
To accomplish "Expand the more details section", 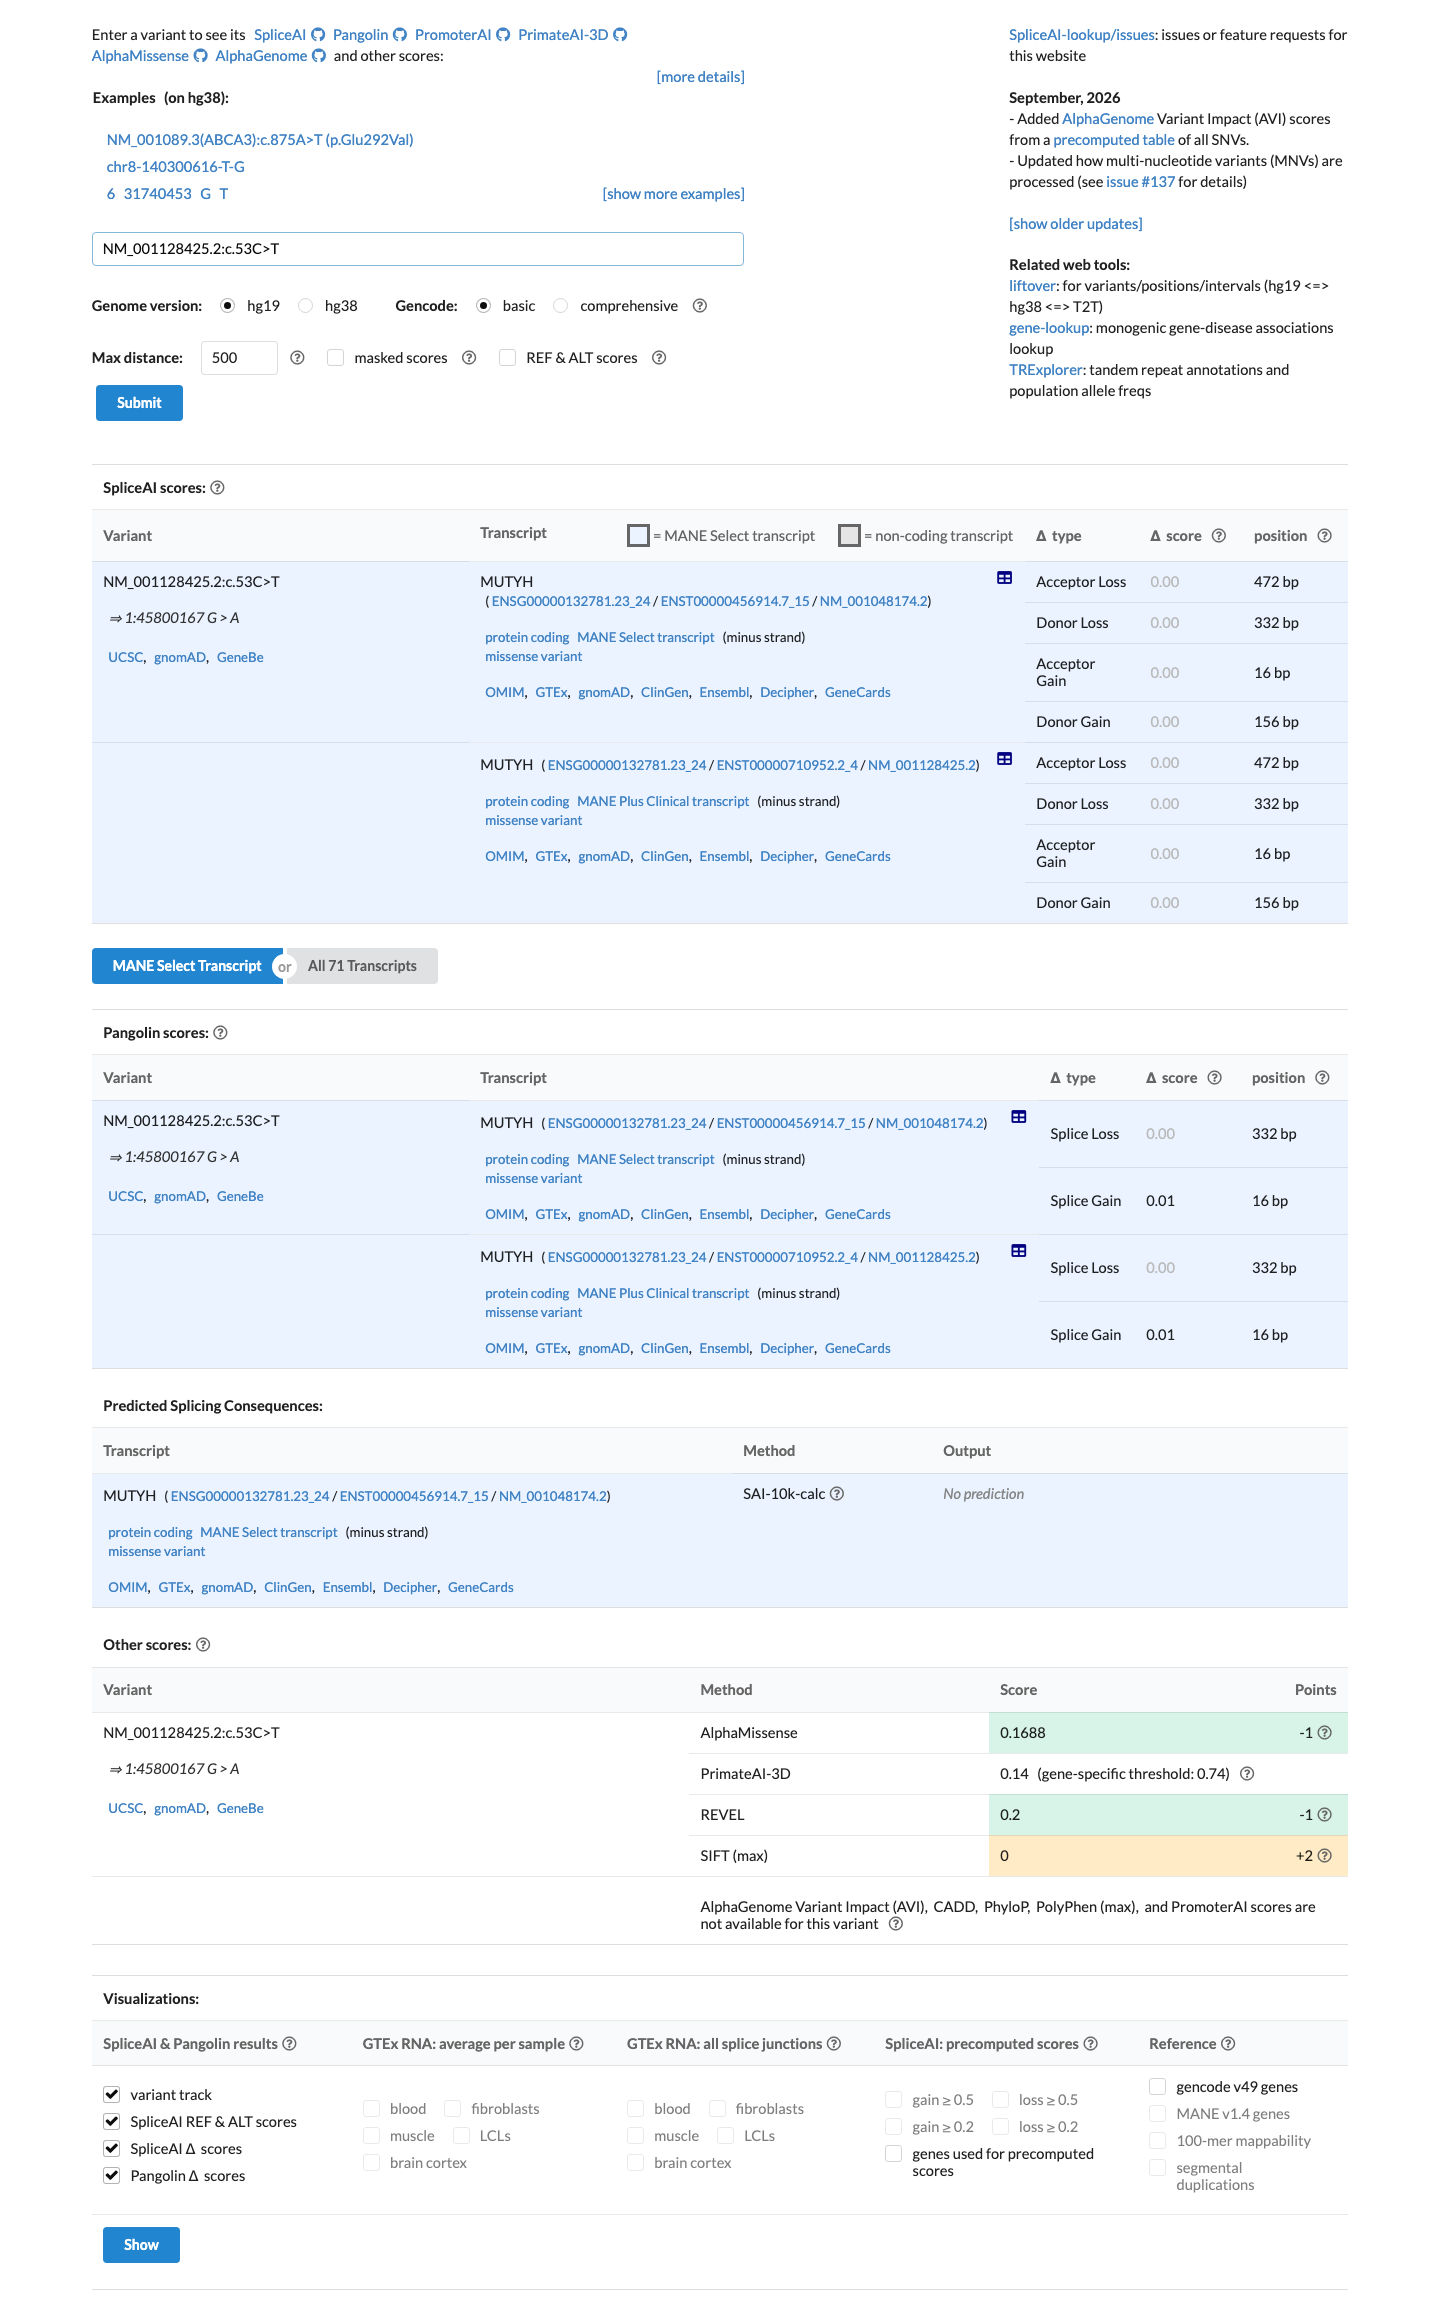I will tap(700, 77).
